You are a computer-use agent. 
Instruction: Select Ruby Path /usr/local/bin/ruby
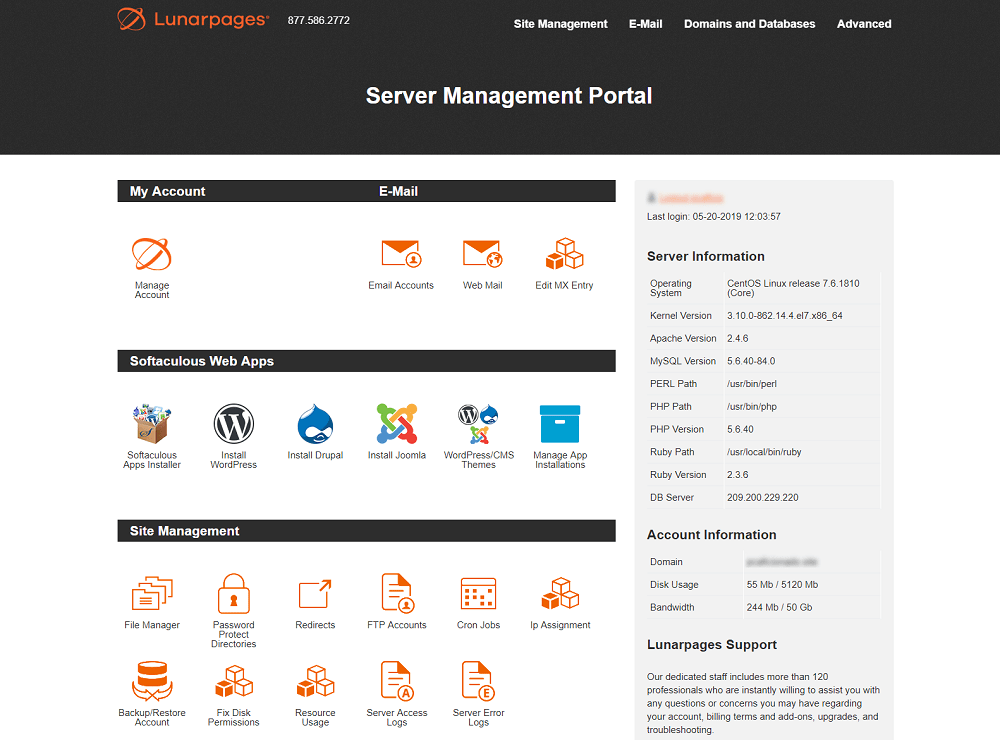coord(764,452)
